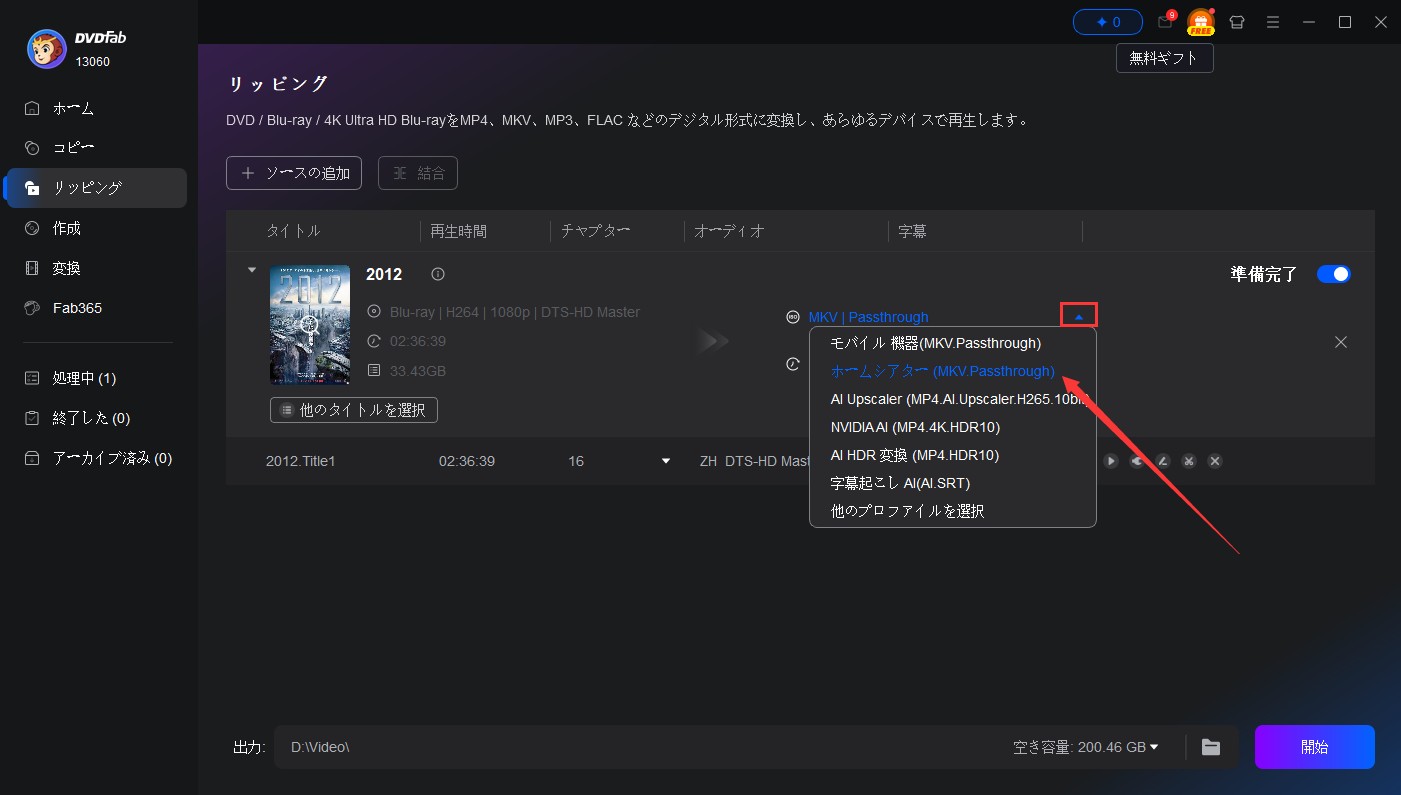
Task: Toggle the 準備完了 switch
Action: (1334, 274)
